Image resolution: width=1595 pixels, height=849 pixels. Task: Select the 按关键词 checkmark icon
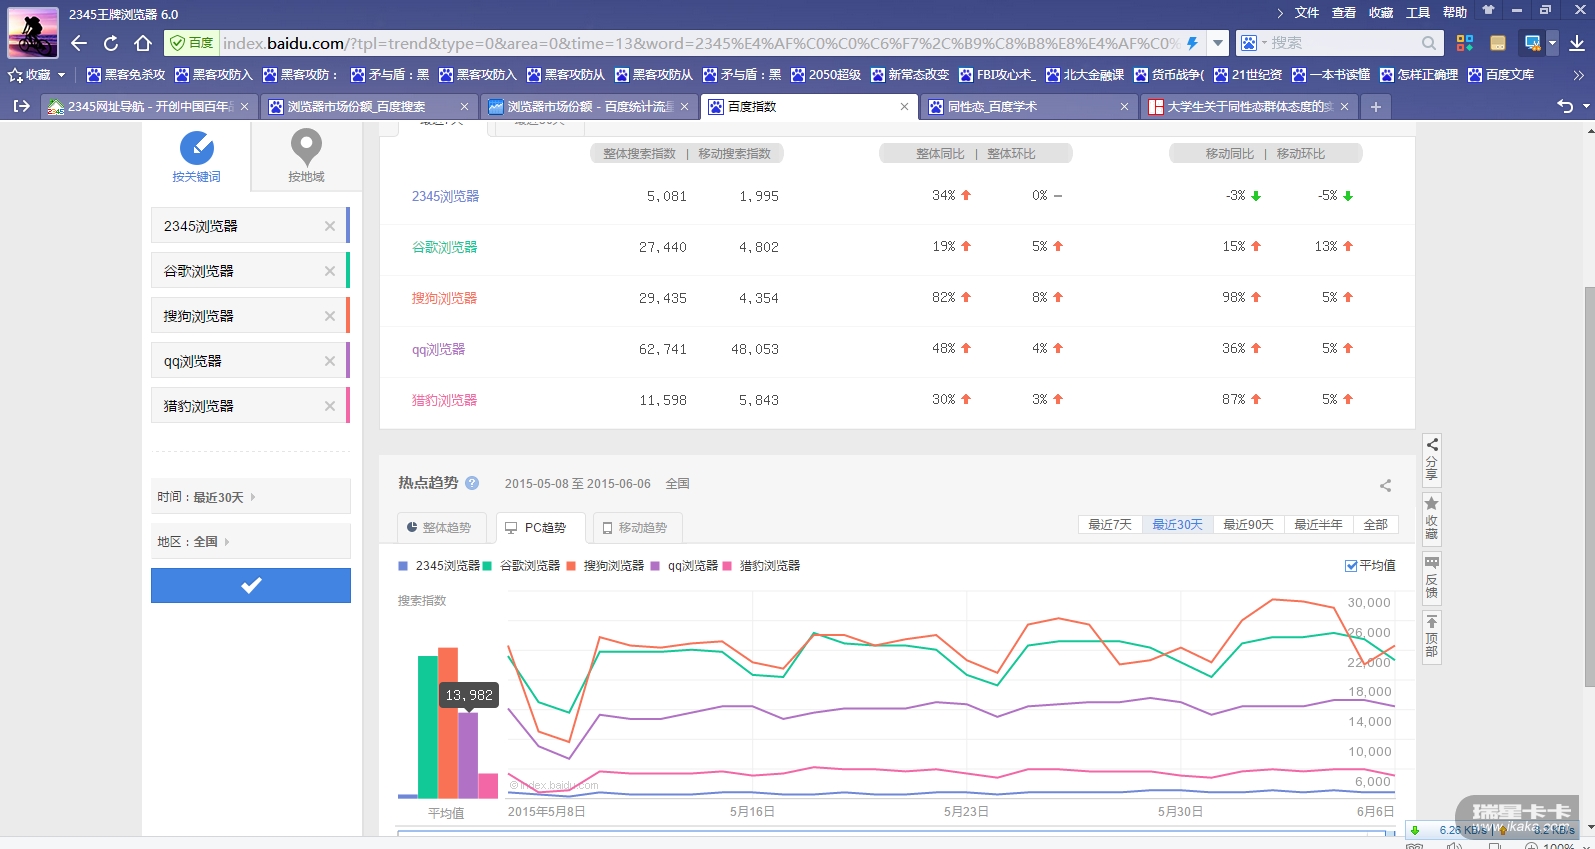[x=196, y=149]
